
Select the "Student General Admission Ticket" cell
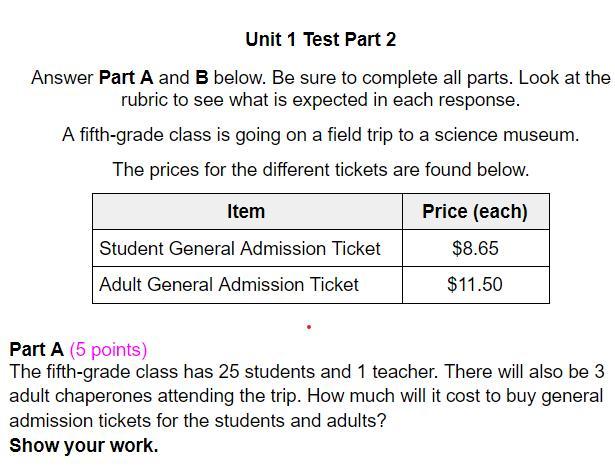[240, 249]
